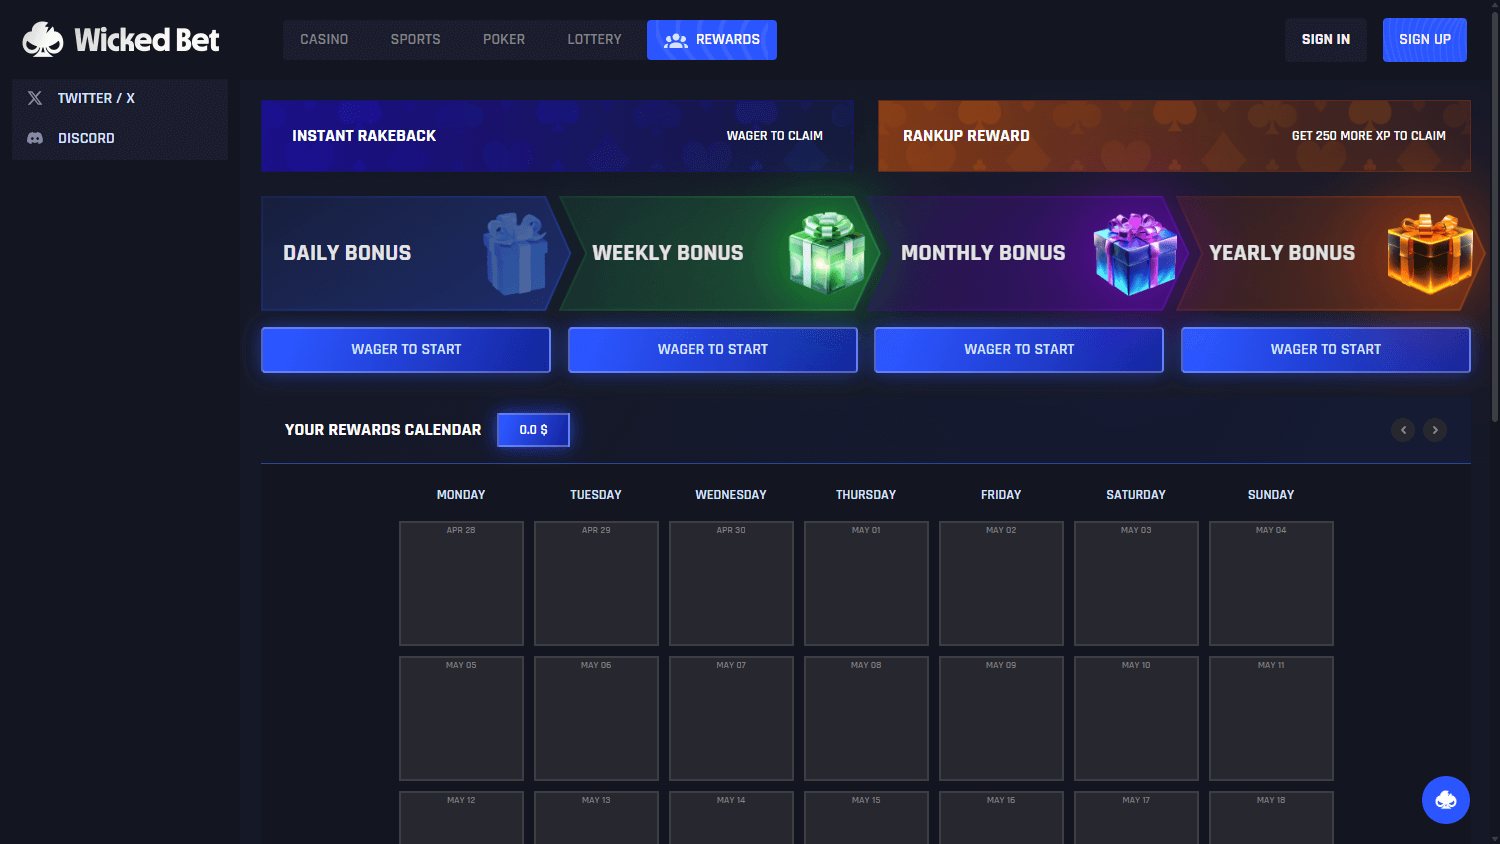The width and height of the screenshot is (1500, 844).
Task: Open the floating Discord chat bubble
Action: coord(1445,799)
